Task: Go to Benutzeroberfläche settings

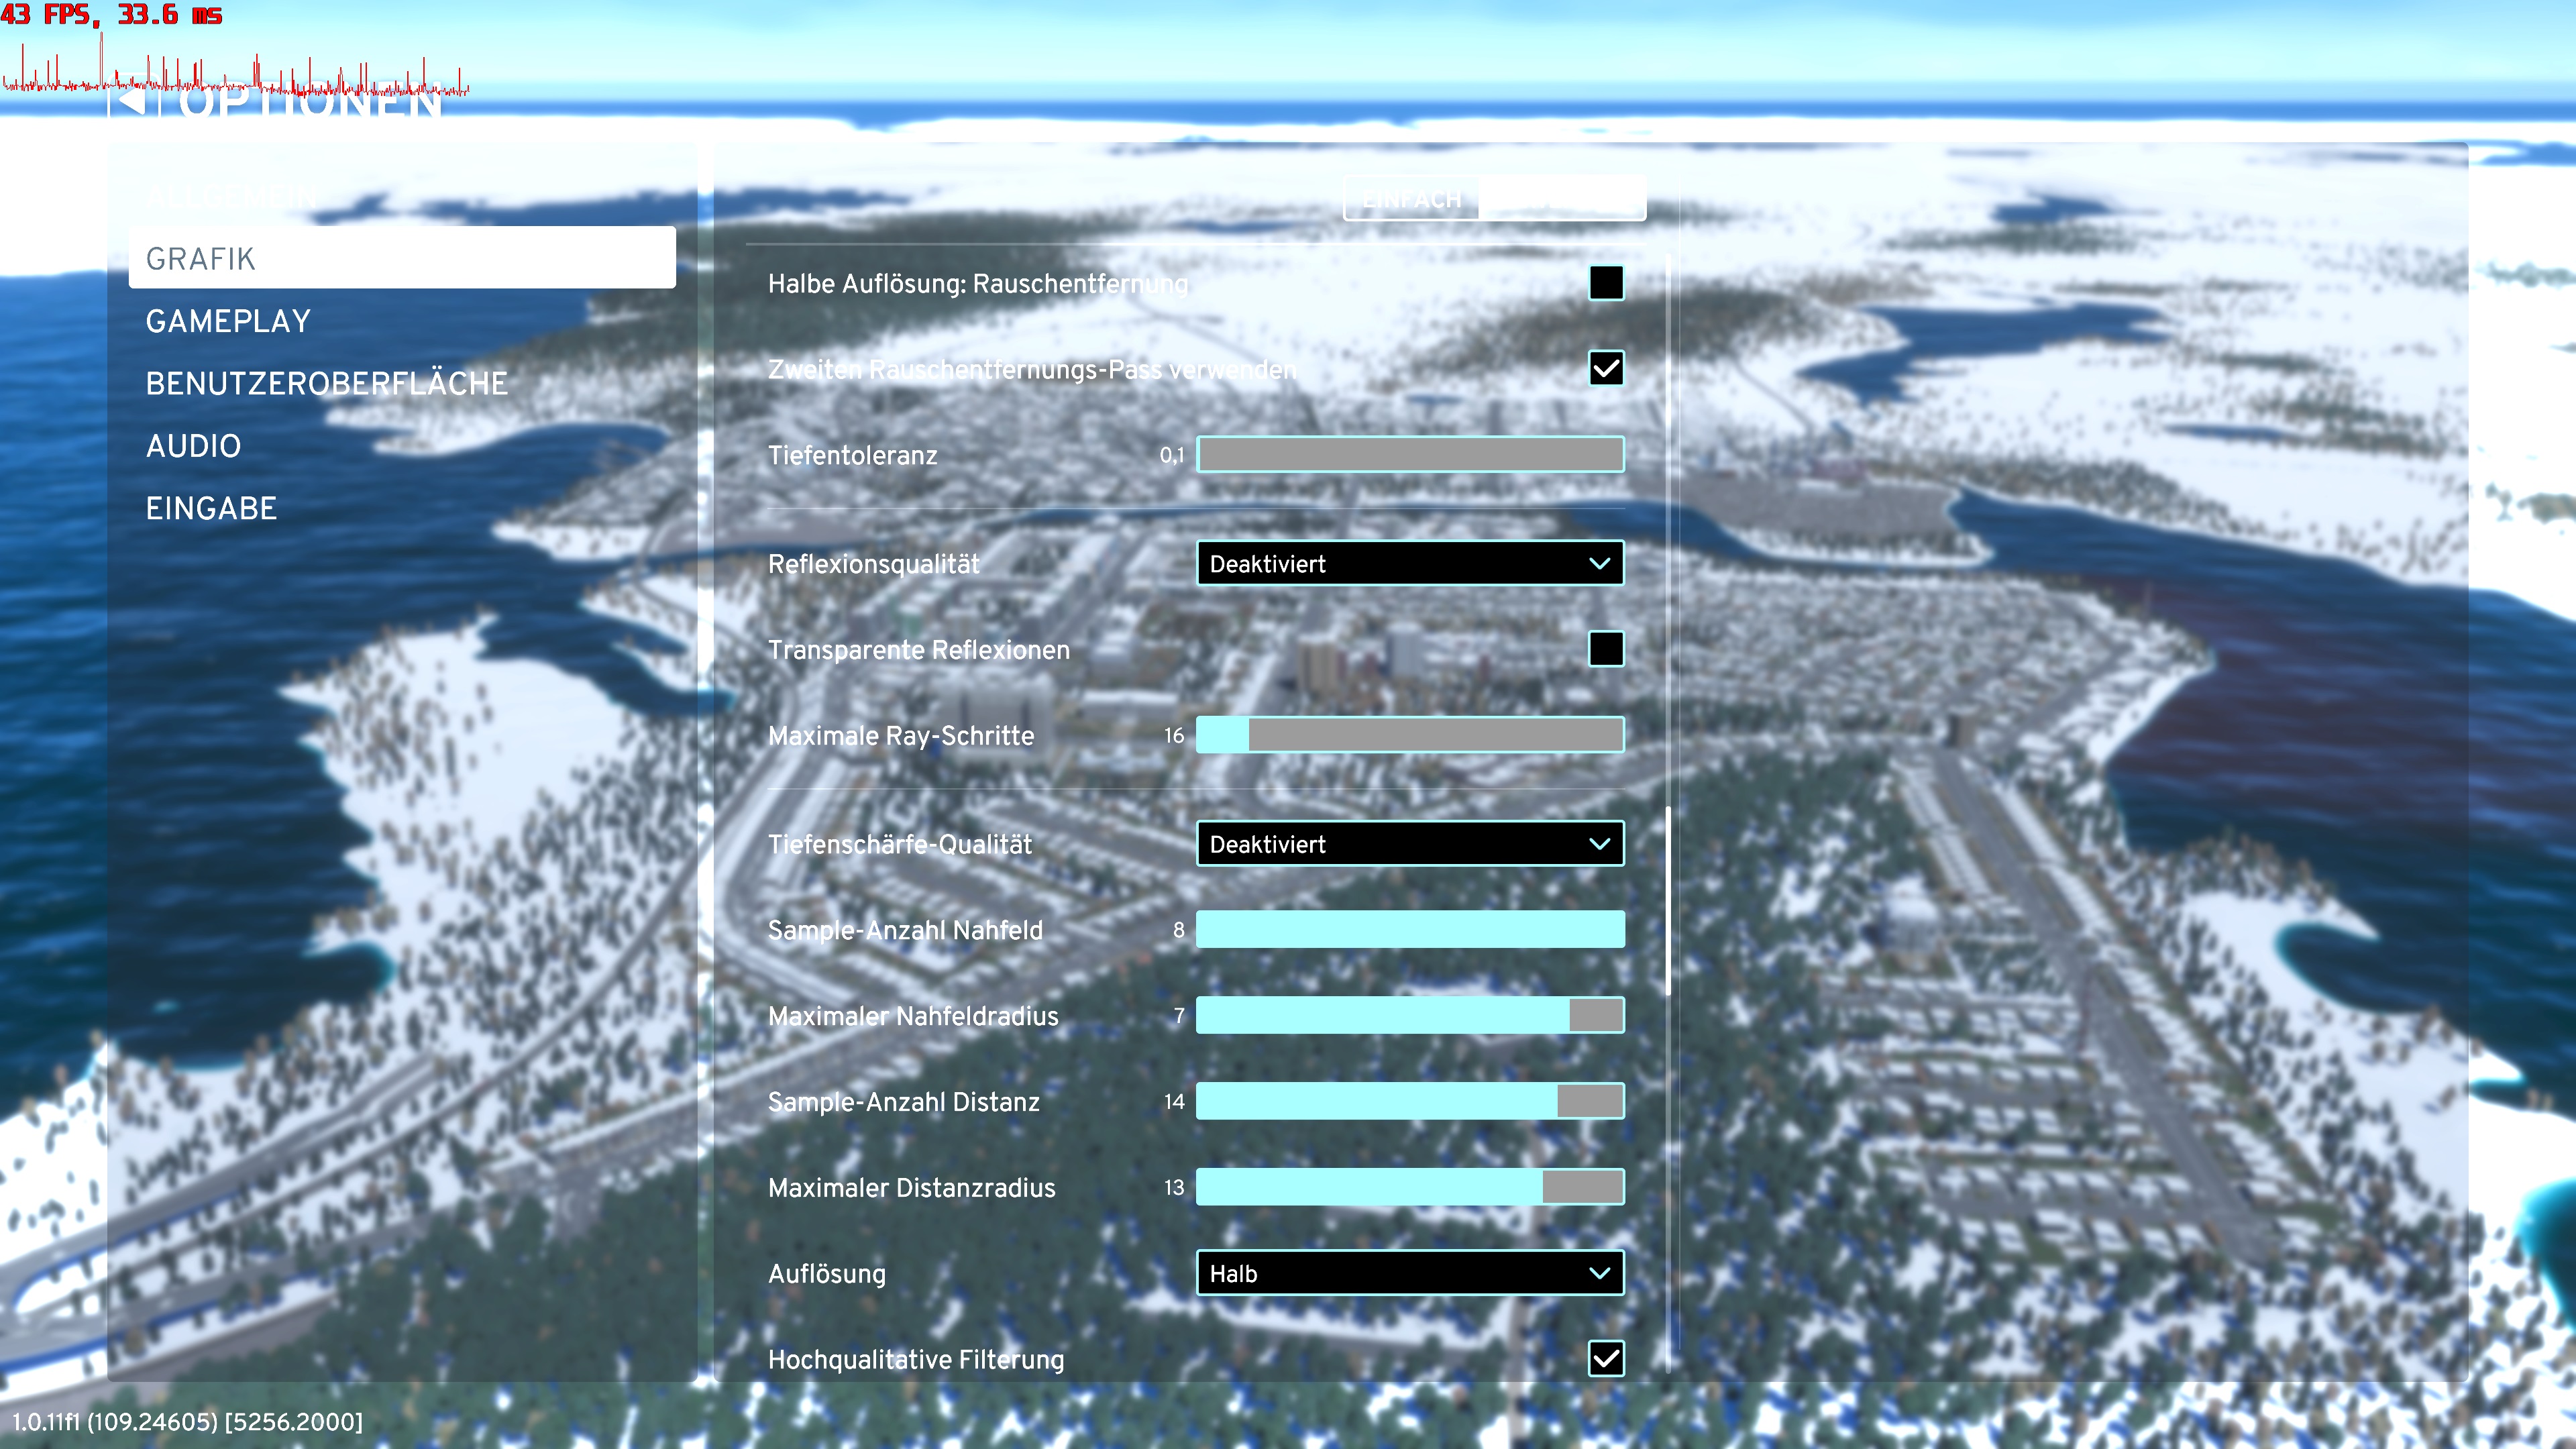Action: [x=326, y=384]
